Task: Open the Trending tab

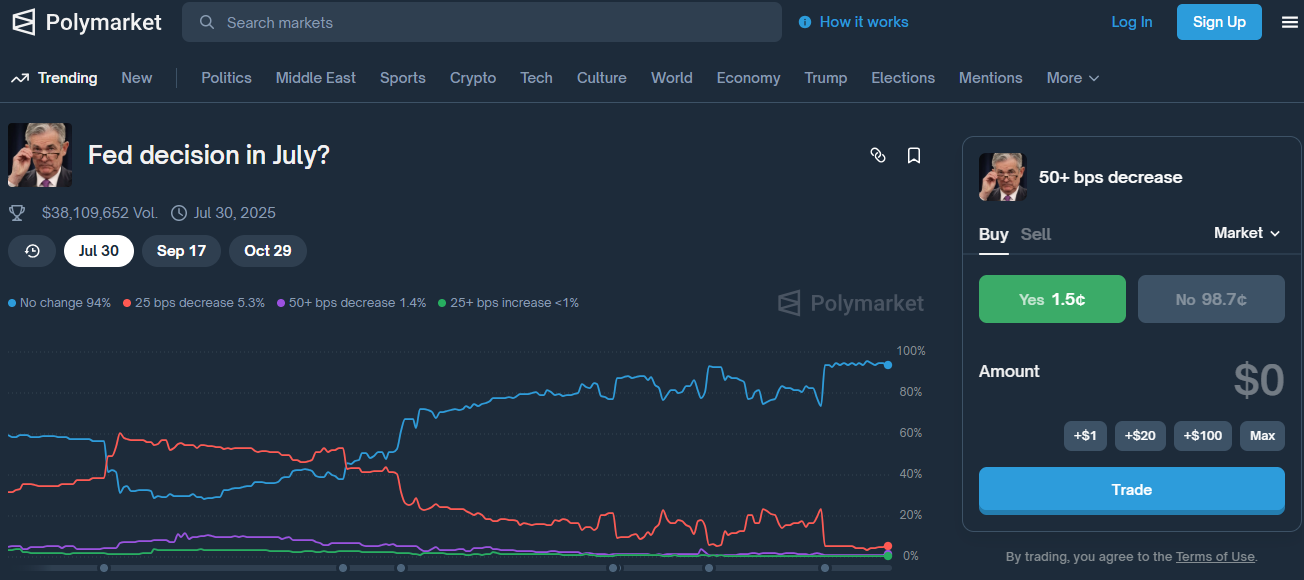Action: coord(67,78)
